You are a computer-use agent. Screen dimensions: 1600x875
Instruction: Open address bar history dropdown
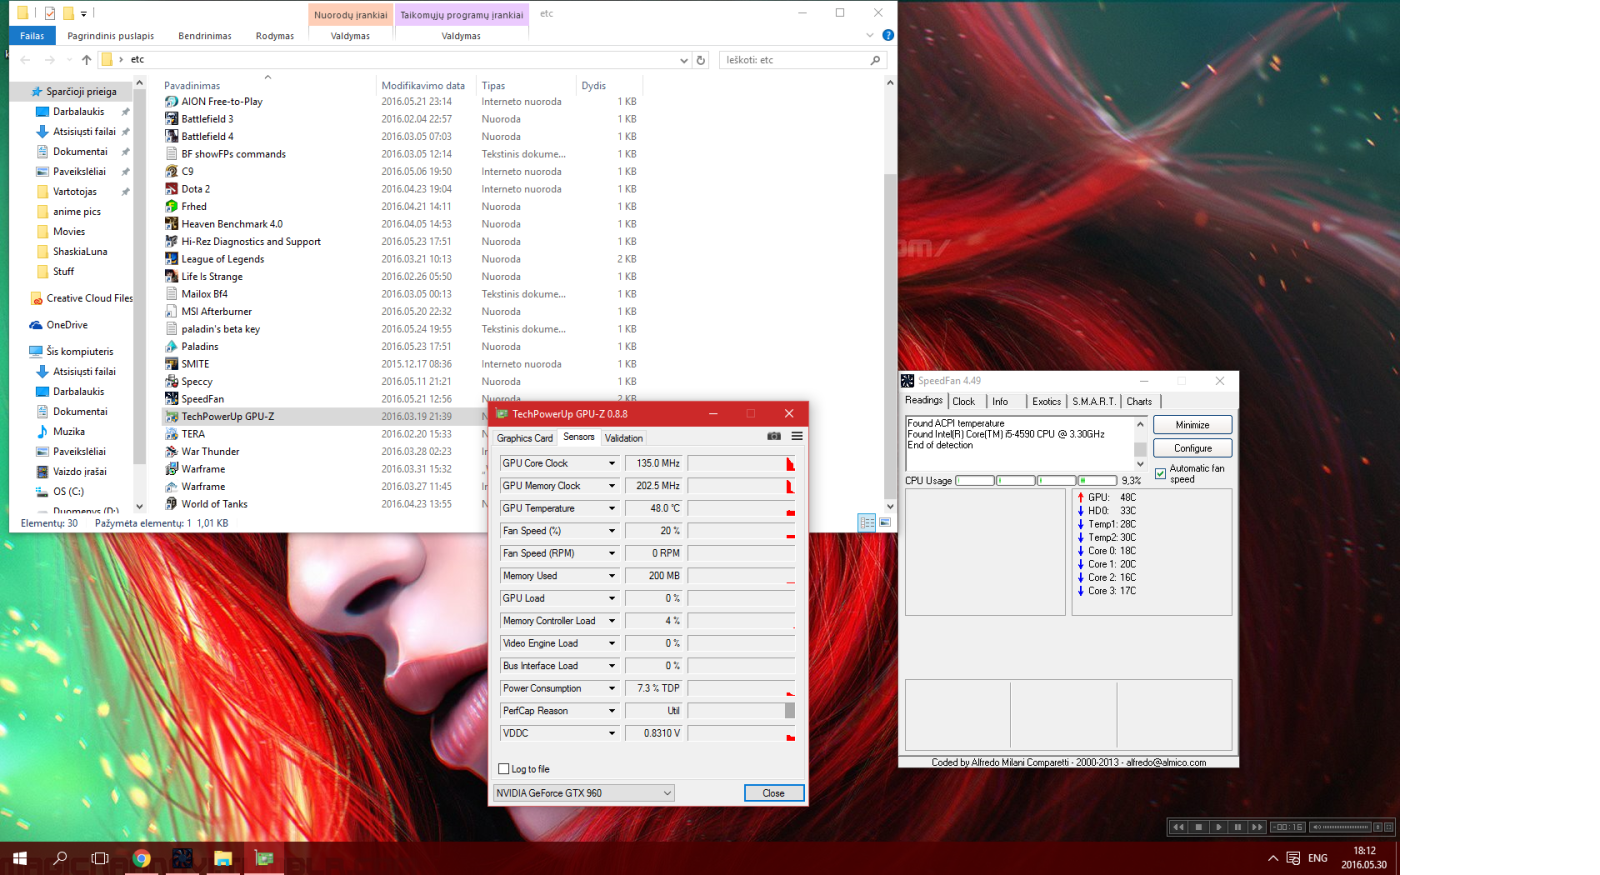(x=684, y=60)
